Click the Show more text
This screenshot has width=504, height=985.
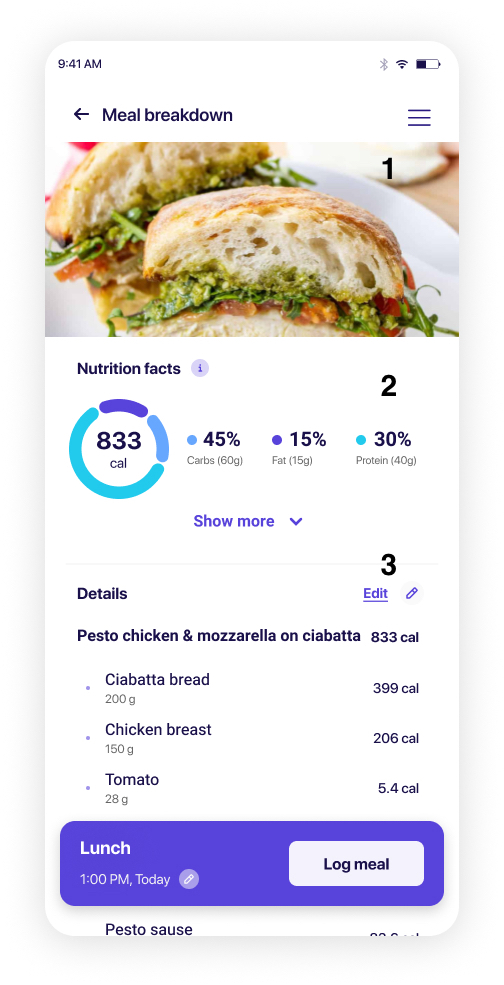[234, 521]
